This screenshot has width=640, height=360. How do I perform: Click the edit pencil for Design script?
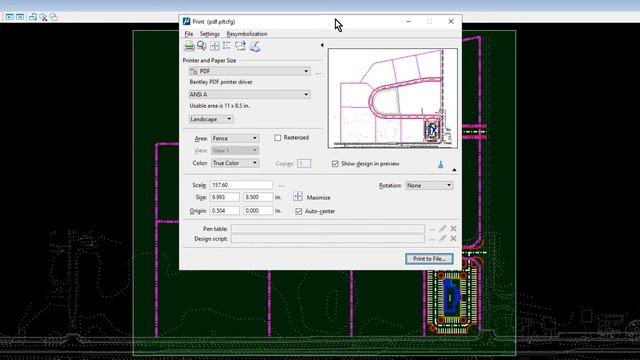tap(443, 238)
